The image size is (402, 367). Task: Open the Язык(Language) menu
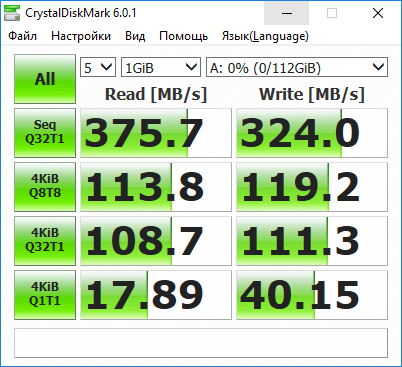point(265,36)
